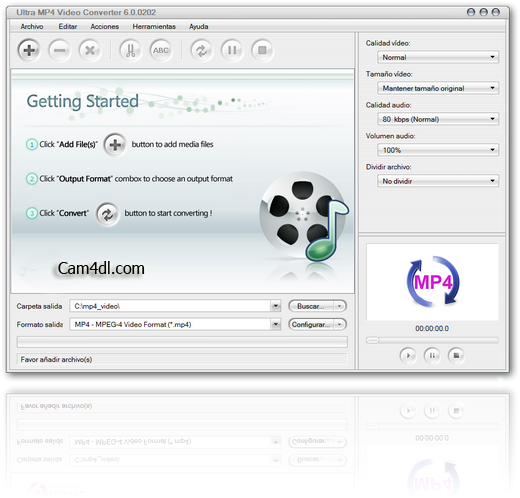The width and height of the screenshot is (520, 498).
Task: Close the Ultra MP4 Video Converter window
Action: [x=496, y=12]
